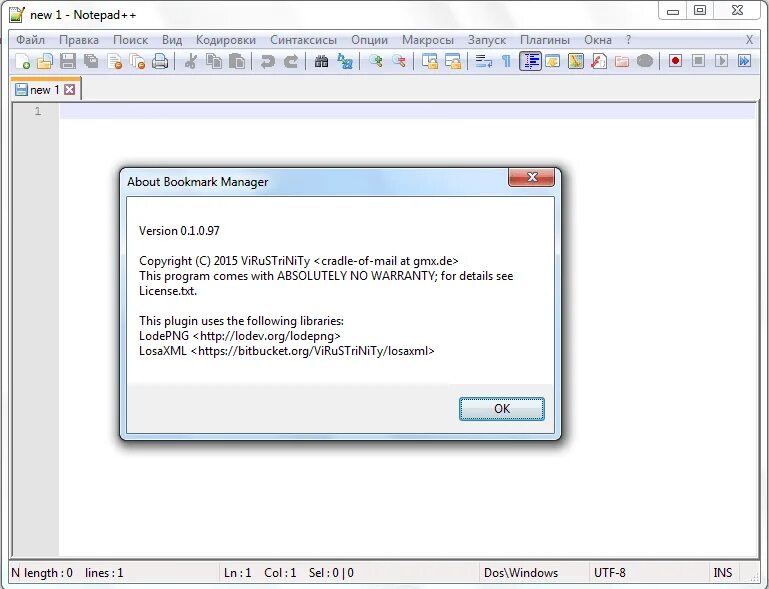
Task: Maximize the Notepad++ window
Action: tap(700, 10)
